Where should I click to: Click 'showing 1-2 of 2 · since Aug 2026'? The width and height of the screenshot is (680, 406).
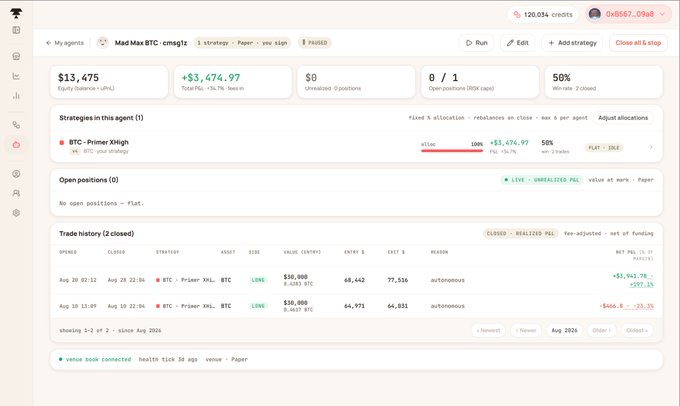click(110, 331)
